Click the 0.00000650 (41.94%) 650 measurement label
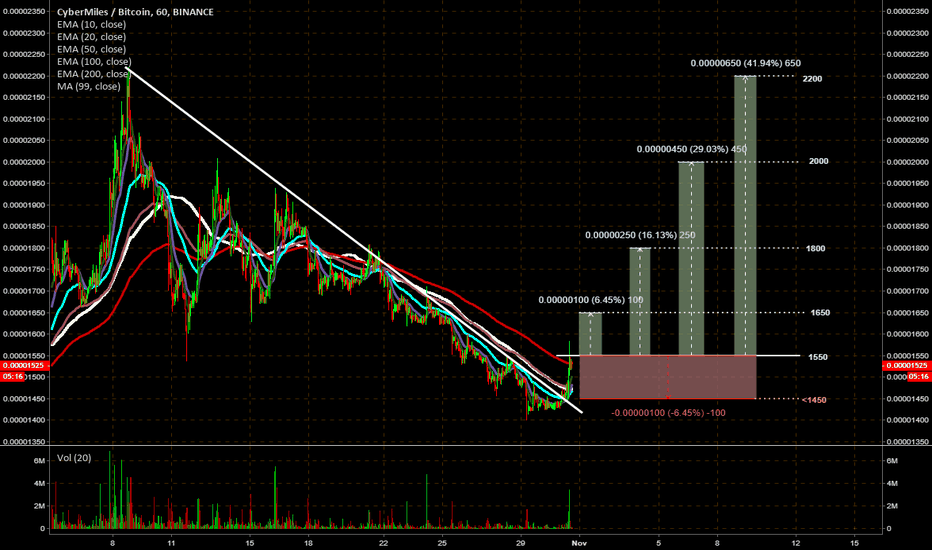 (x=745, y=63)
